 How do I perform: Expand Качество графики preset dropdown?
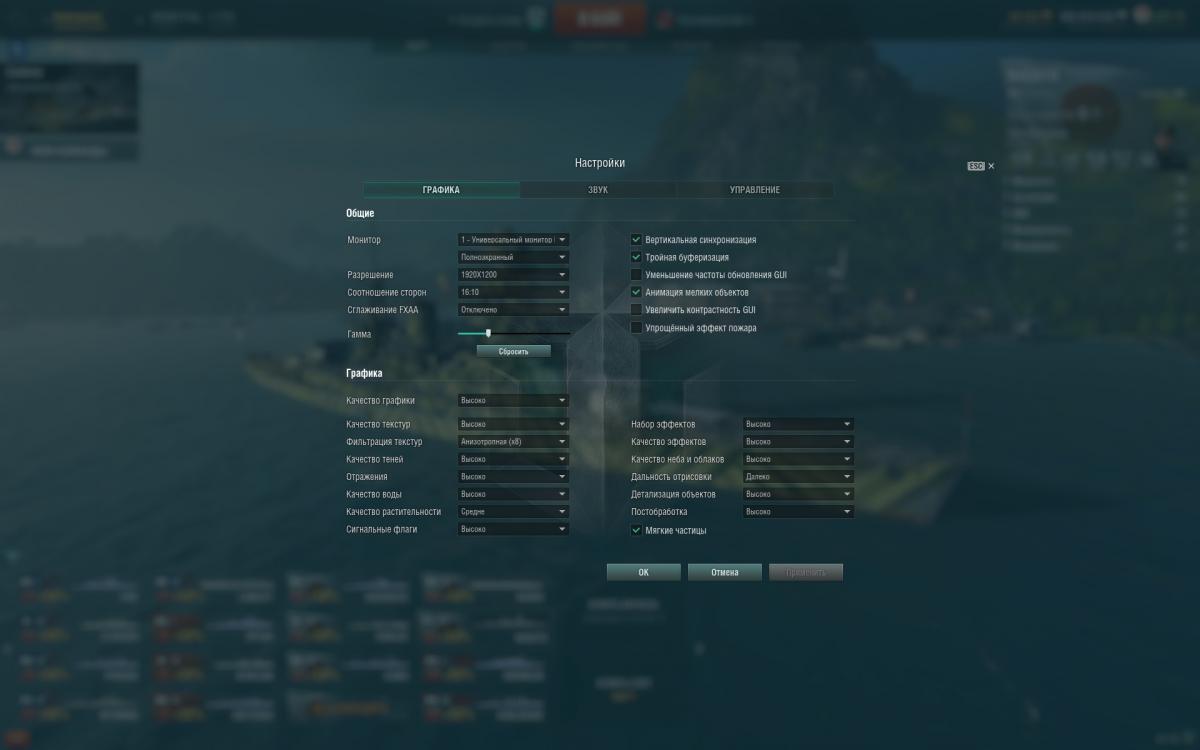(x=513, y=400)
